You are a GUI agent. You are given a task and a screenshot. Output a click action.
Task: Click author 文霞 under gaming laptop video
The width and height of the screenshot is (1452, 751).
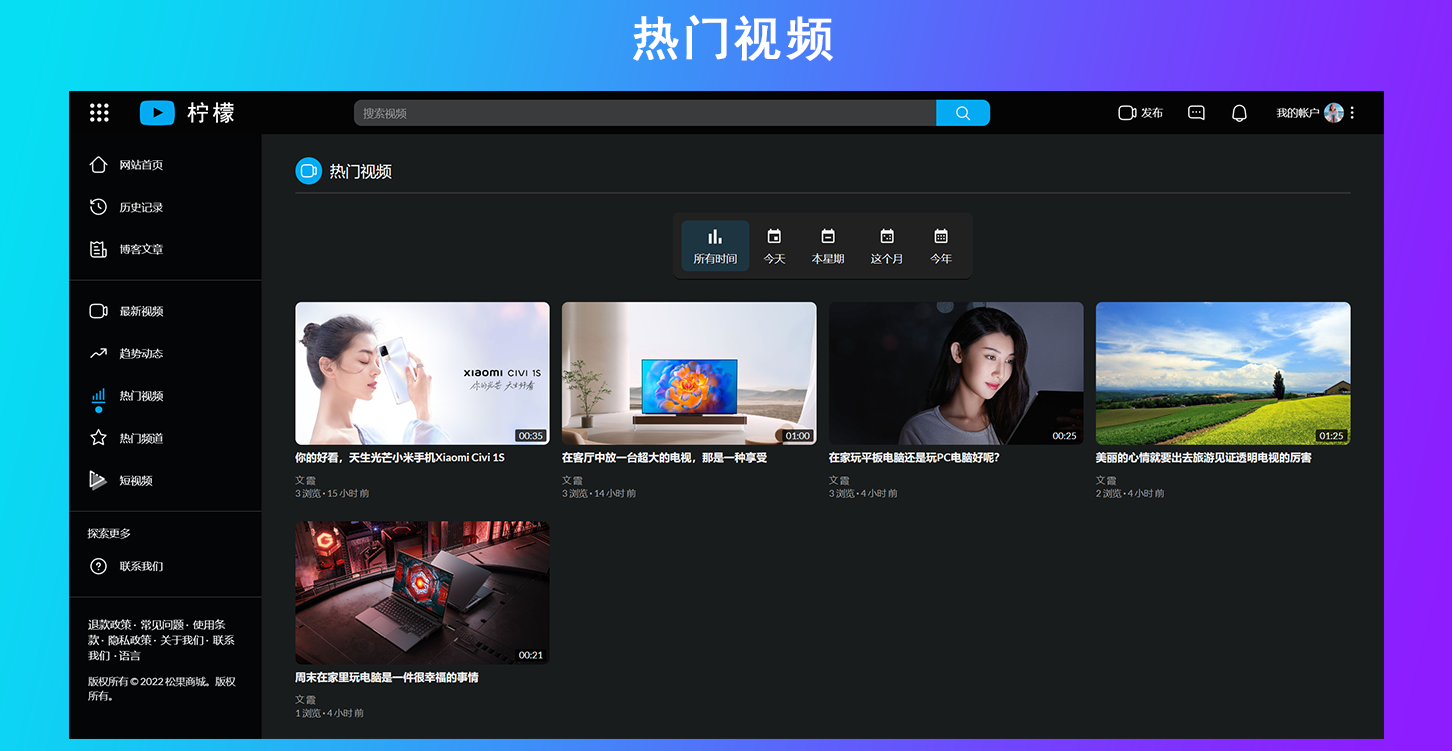tap(305, 700)
